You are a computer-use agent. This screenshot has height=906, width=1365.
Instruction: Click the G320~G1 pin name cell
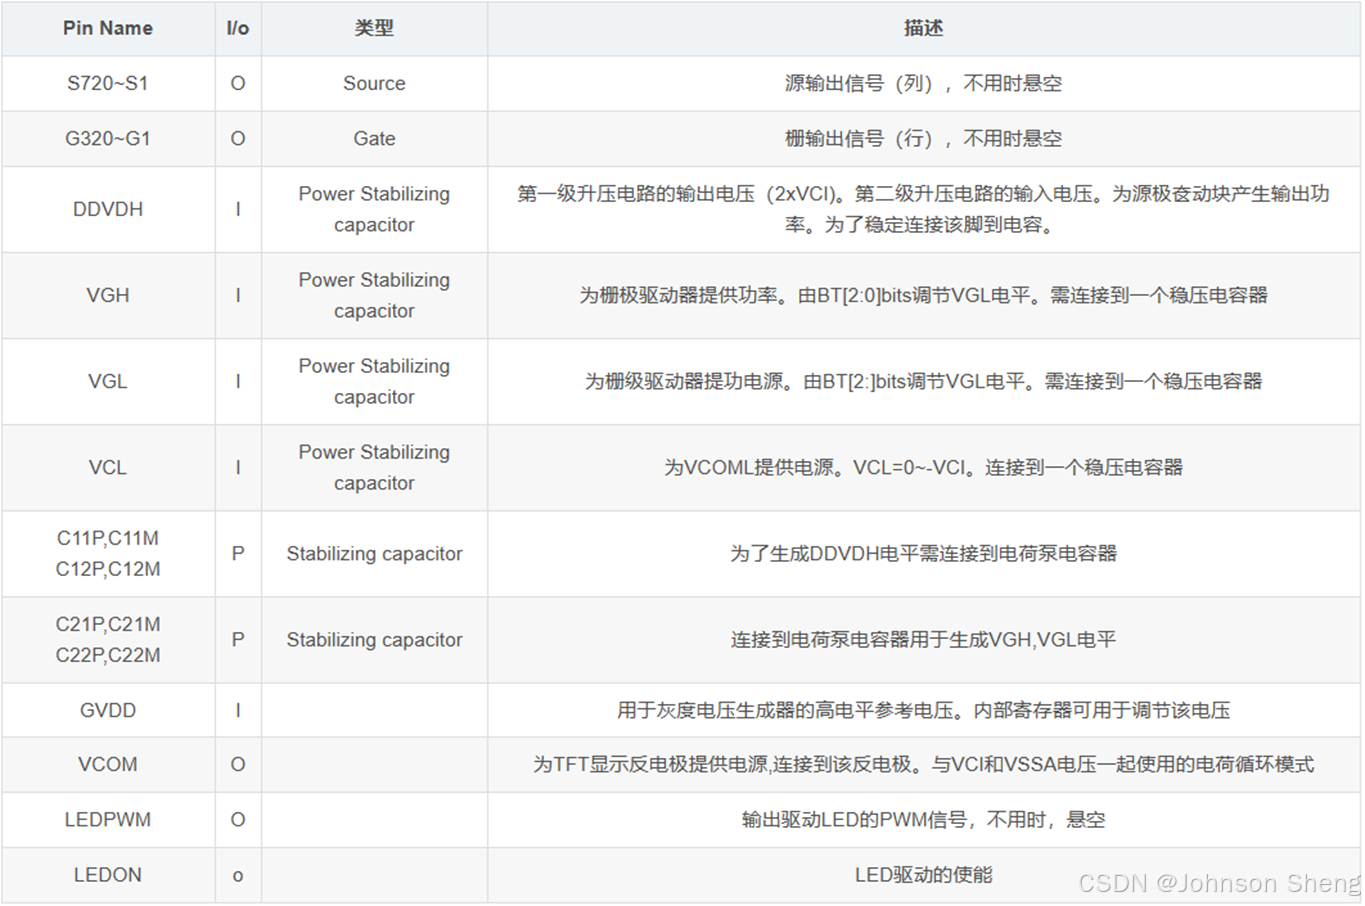click(x=107, y=138)
